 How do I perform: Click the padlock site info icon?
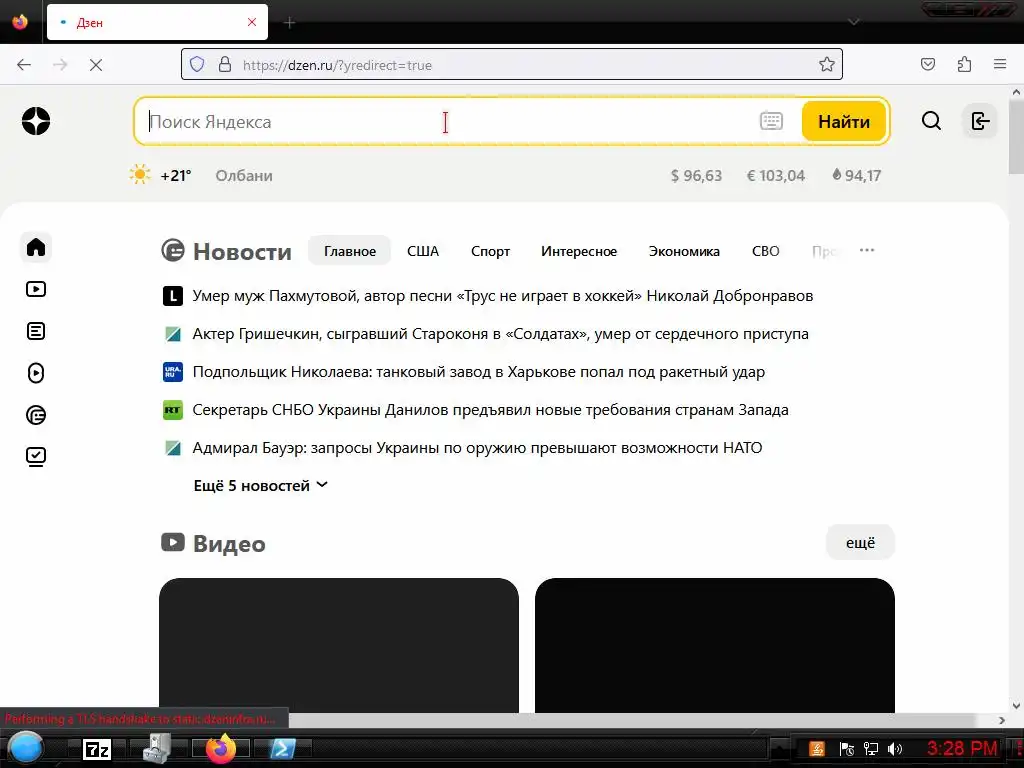(x=225, y=64)
